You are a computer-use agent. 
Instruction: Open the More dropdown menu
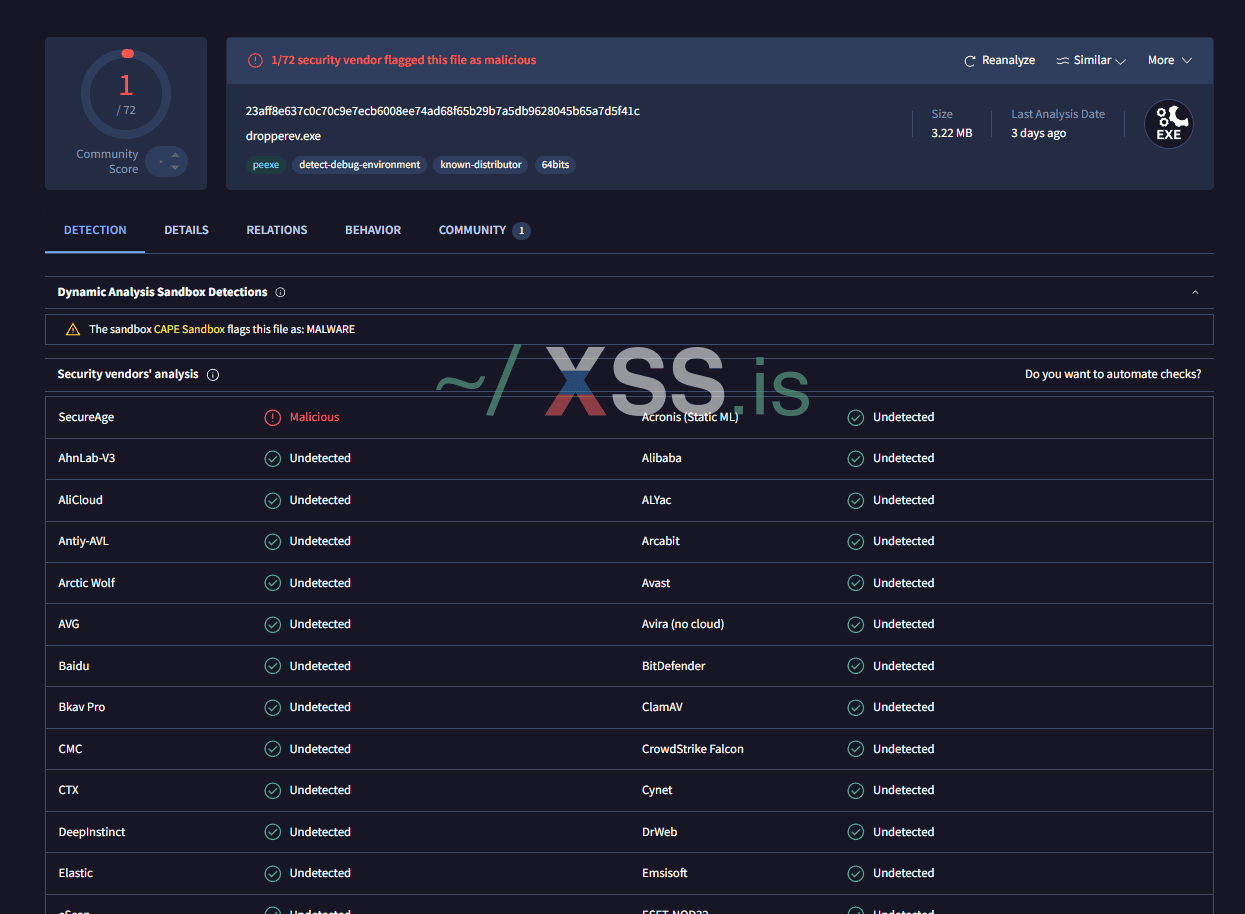[x=1169, y=61]
